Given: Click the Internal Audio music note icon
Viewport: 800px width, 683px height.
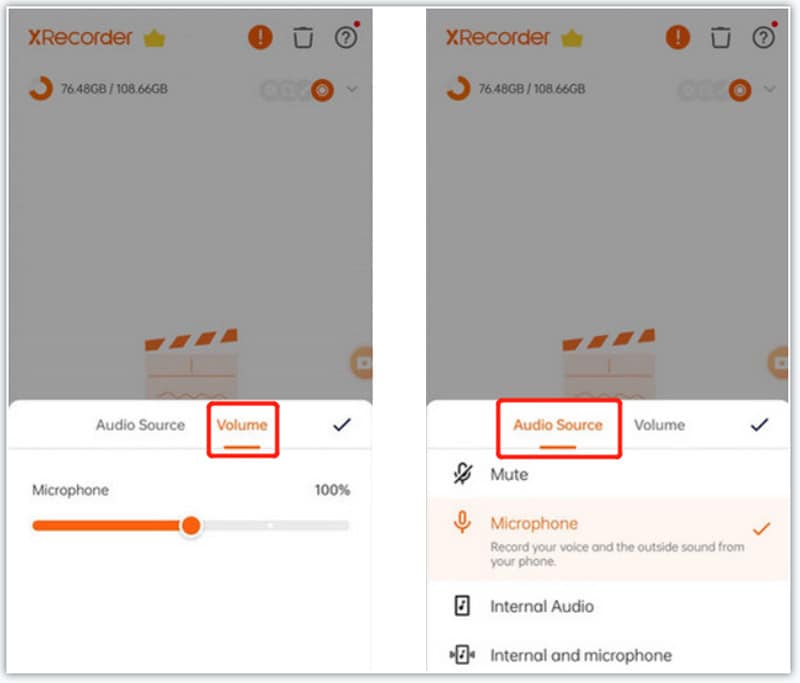Looking at the screenshot, I should point(462,606).
